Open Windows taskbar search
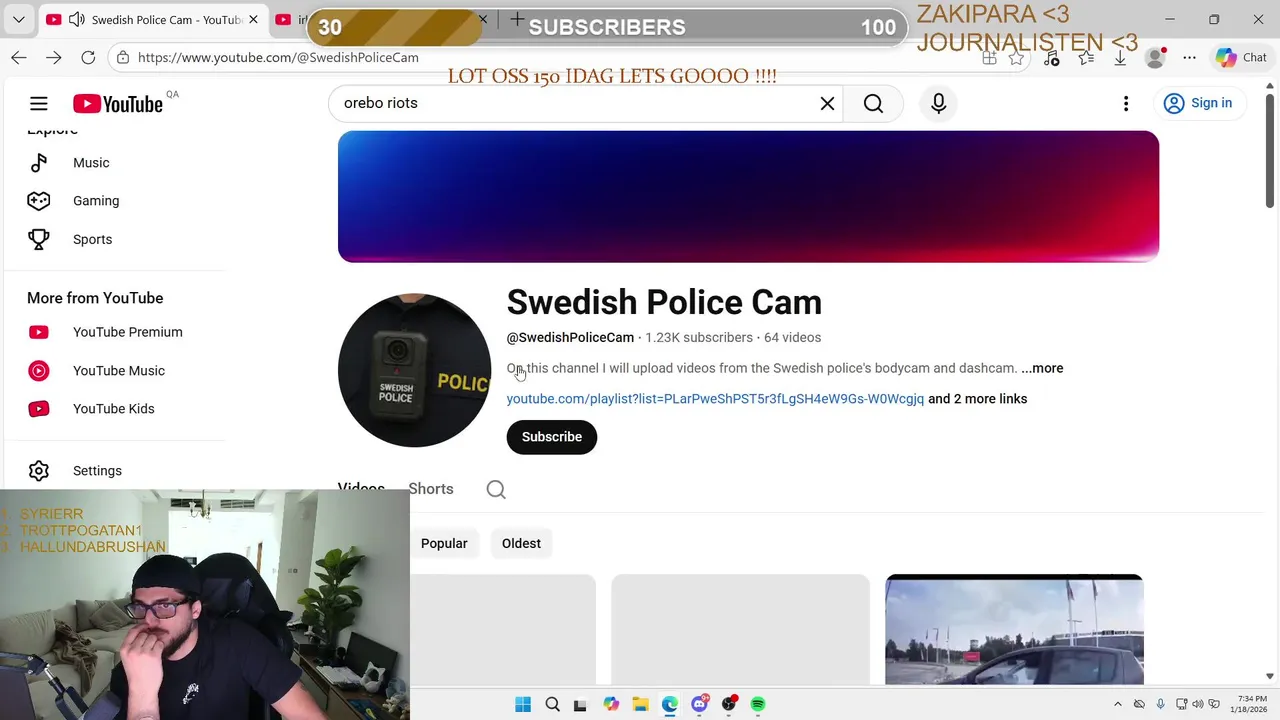The height and width of the screenshot is (720, 1280). [x=552, y=704]
